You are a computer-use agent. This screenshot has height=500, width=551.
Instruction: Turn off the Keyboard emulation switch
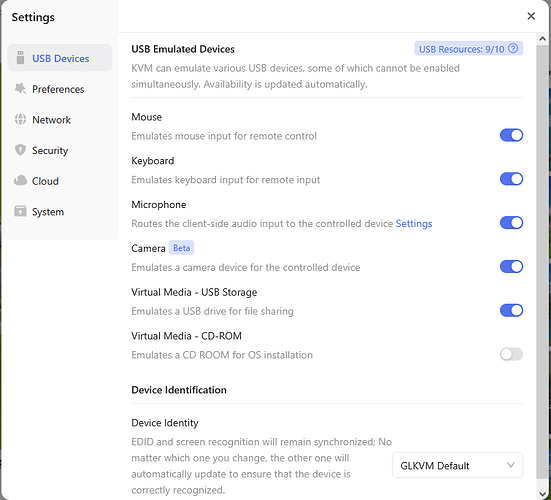[x=511, y=179]
